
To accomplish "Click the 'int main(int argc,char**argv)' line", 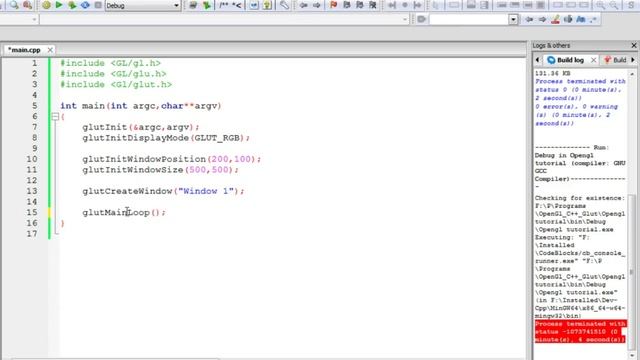I will click(x=140, y=106).
